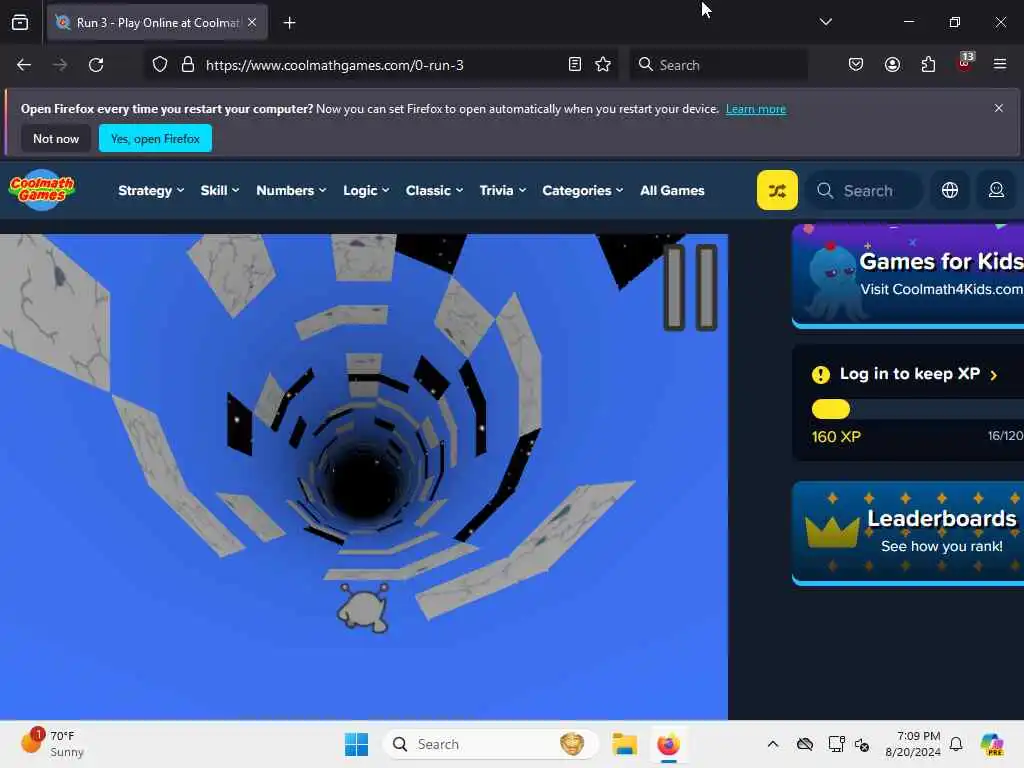Open the Pocket save icon
This screenshot has width=1024, height=768.
coord(856,65)
